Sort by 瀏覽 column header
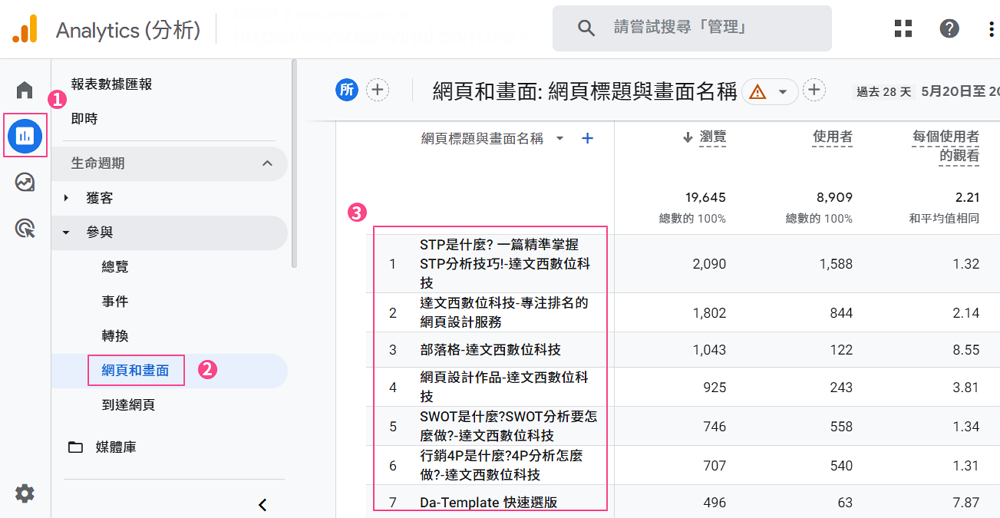 click(x=712, y=137)
